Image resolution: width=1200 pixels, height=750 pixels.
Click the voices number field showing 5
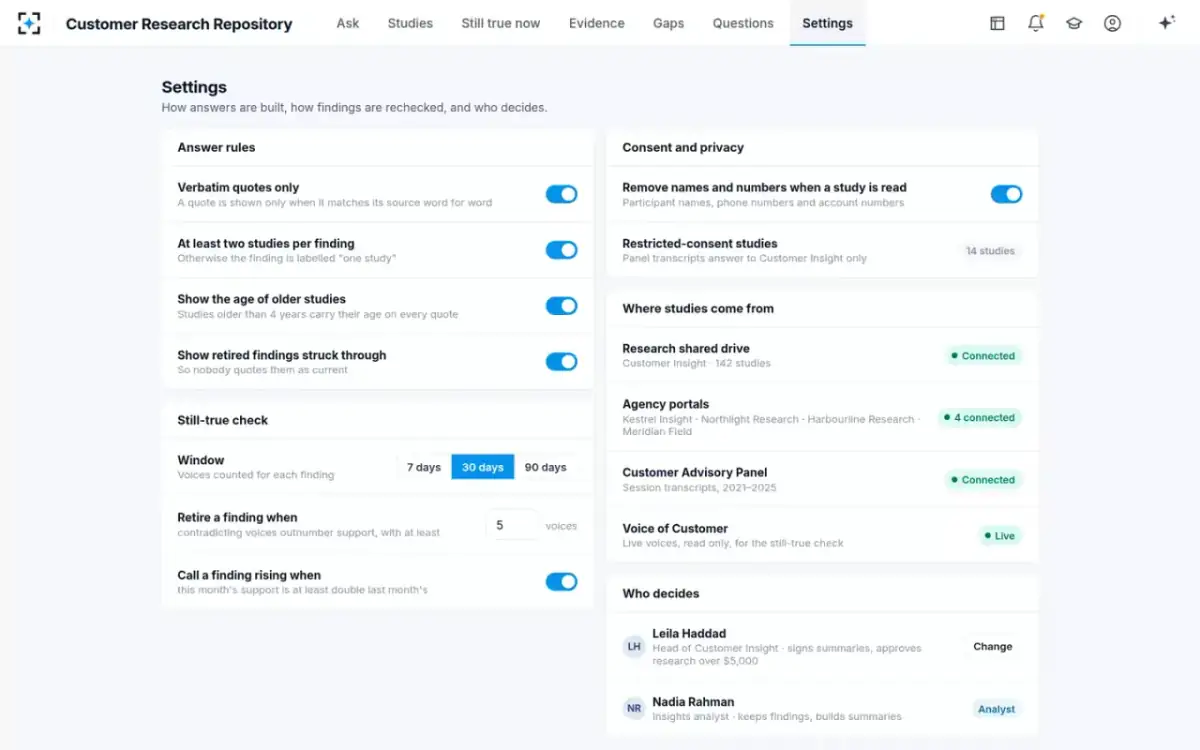(513, 525)
